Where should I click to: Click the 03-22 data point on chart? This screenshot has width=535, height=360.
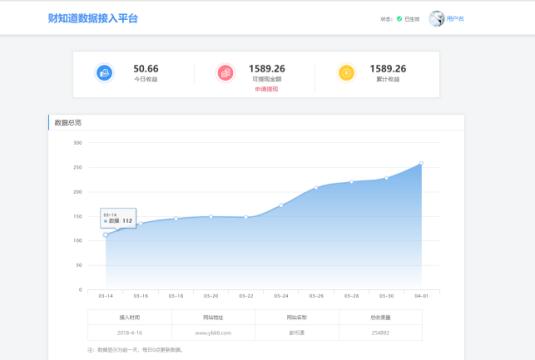pyautogui.click(x=246, y=217)
